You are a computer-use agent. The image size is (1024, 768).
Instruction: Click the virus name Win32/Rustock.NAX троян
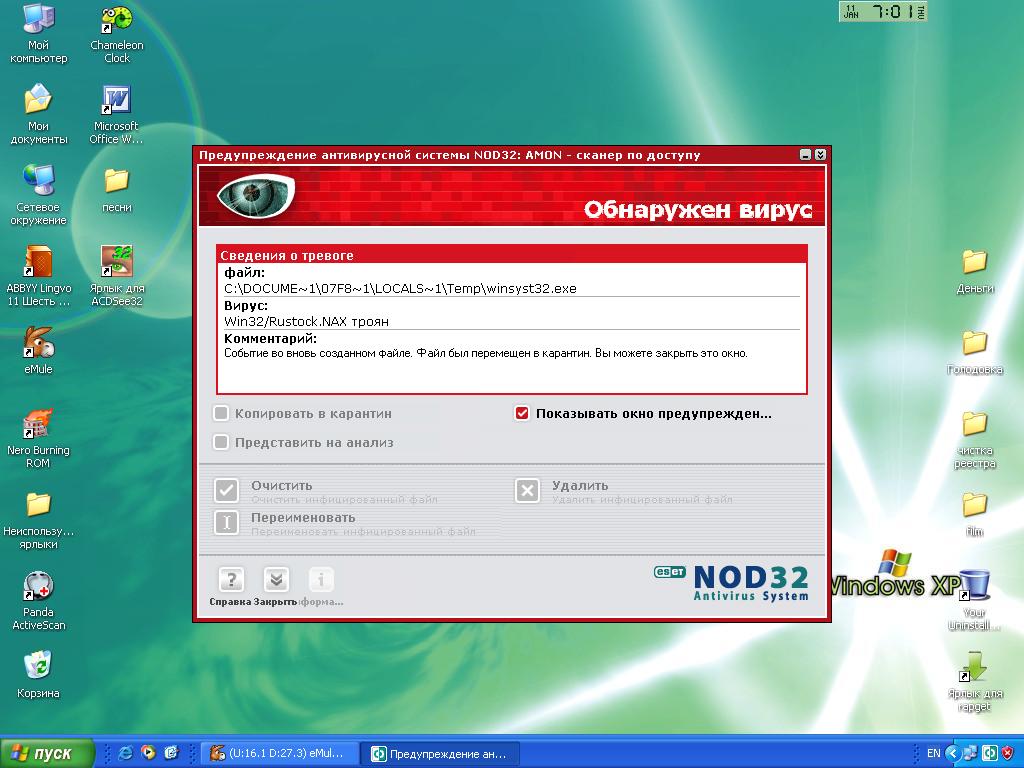(306, 321)
